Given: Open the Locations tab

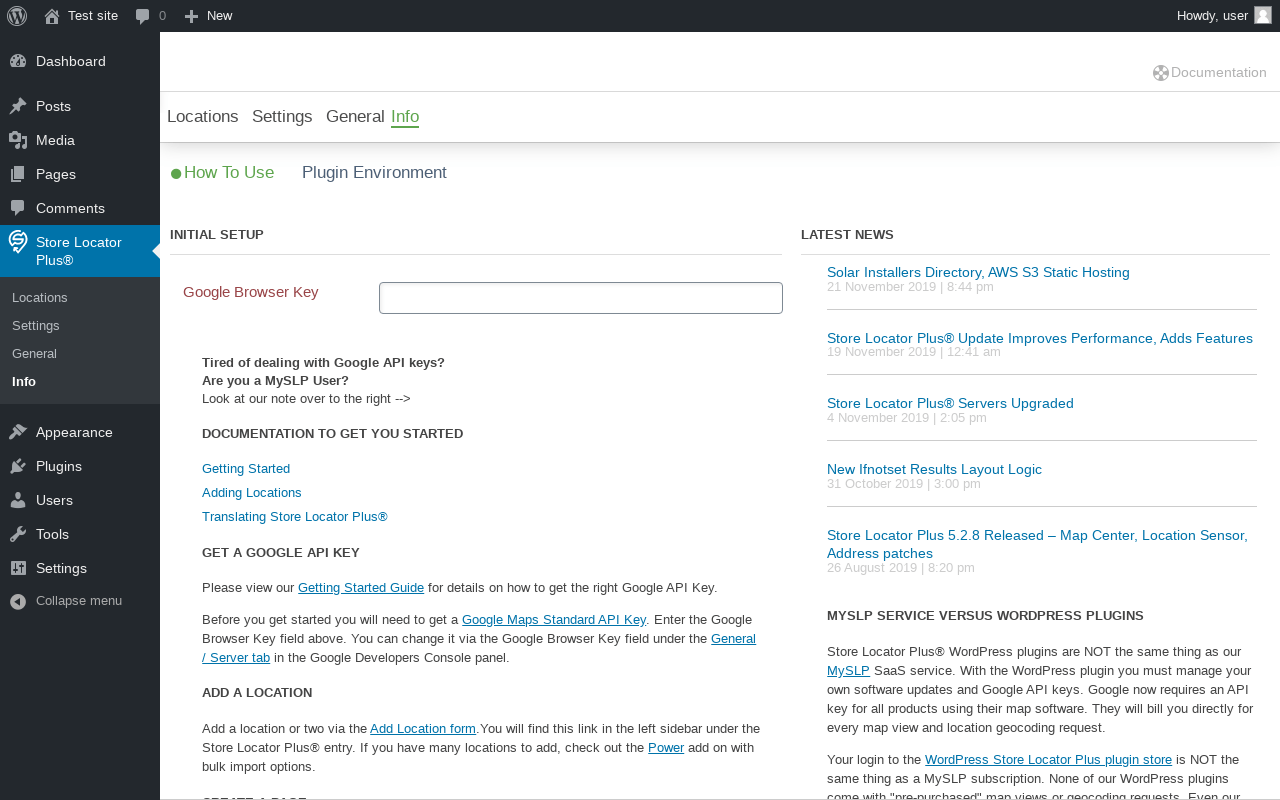Looking at the screenshot, I should pos(203,116).
